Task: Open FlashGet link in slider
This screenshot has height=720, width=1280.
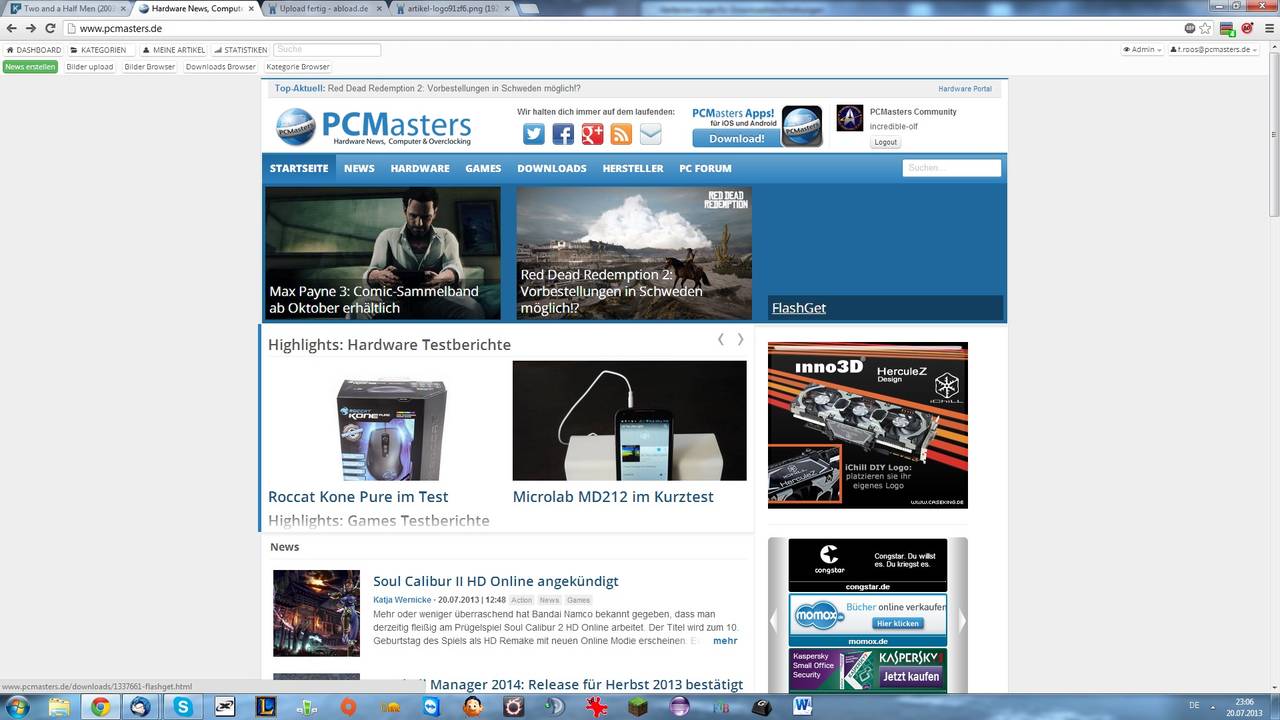Action: [799, 308]
